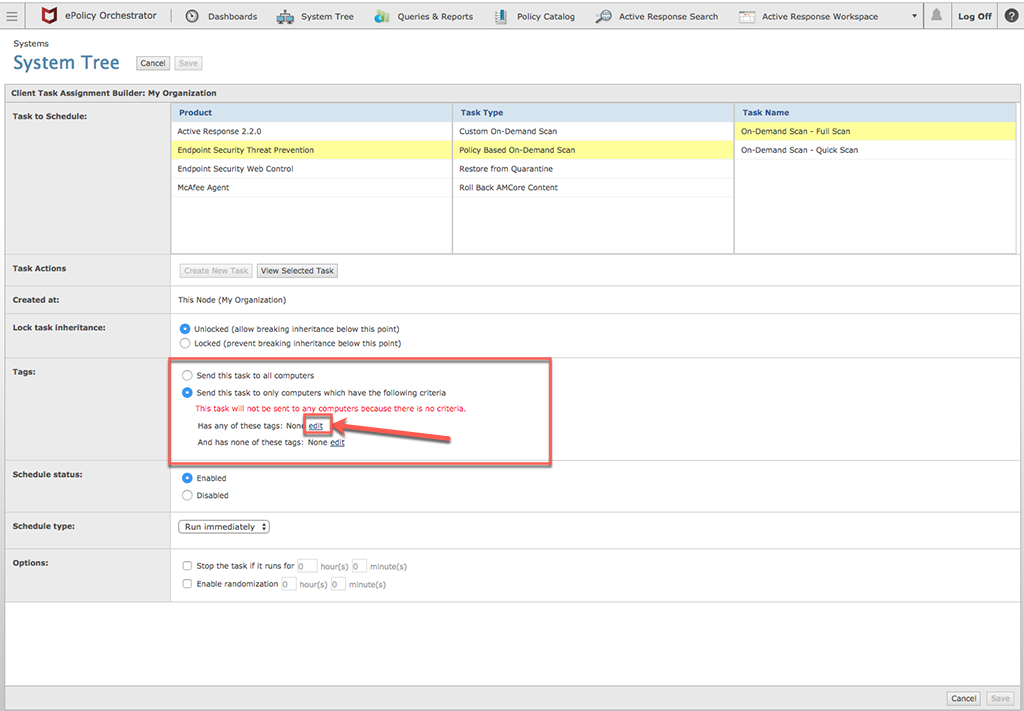The width and height of the screenshot is (1024, 711).
Task: Click View Selected Task button
Action: click(297, 270)
